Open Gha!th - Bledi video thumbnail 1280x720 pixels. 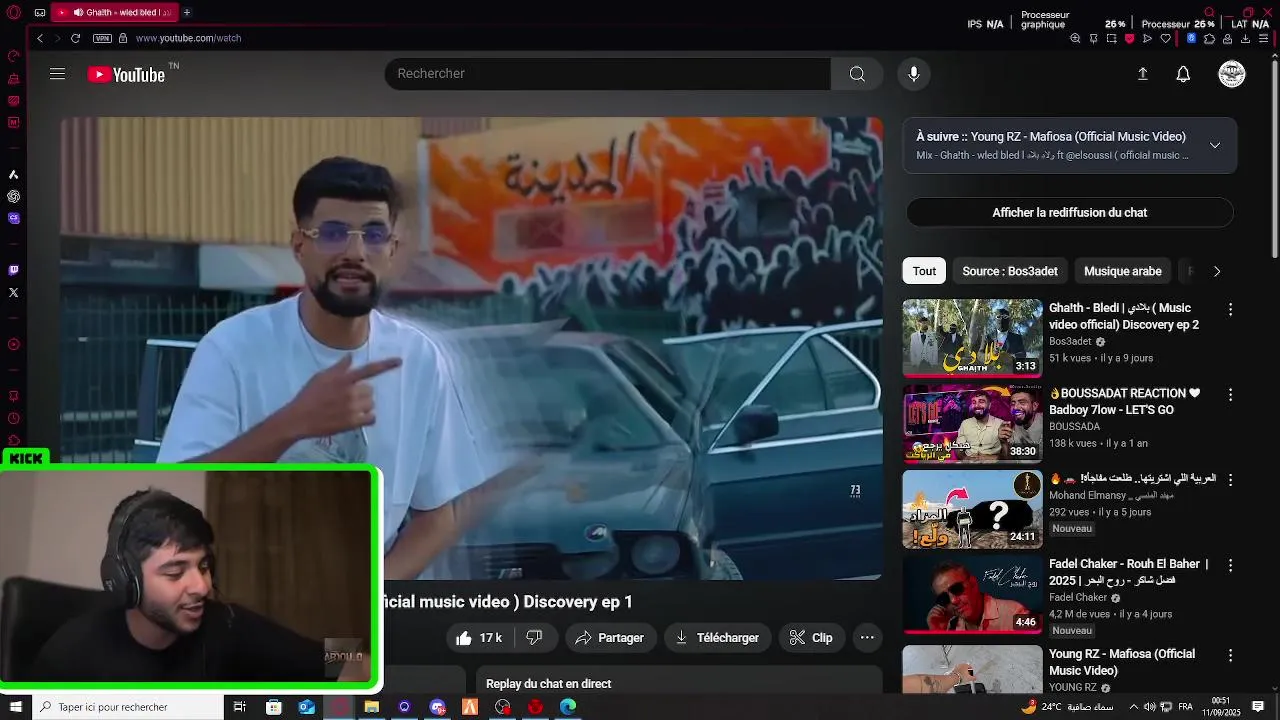coord(972,338)
